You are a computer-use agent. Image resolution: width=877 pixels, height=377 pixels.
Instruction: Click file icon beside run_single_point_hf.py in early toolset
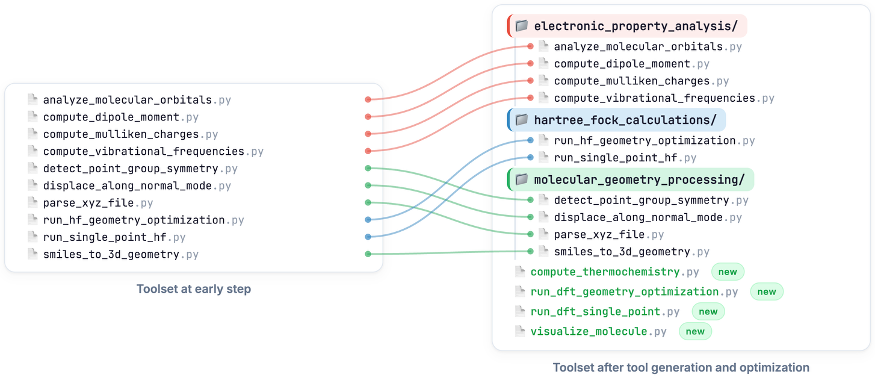pyautogui.click(x=32, y=237)
